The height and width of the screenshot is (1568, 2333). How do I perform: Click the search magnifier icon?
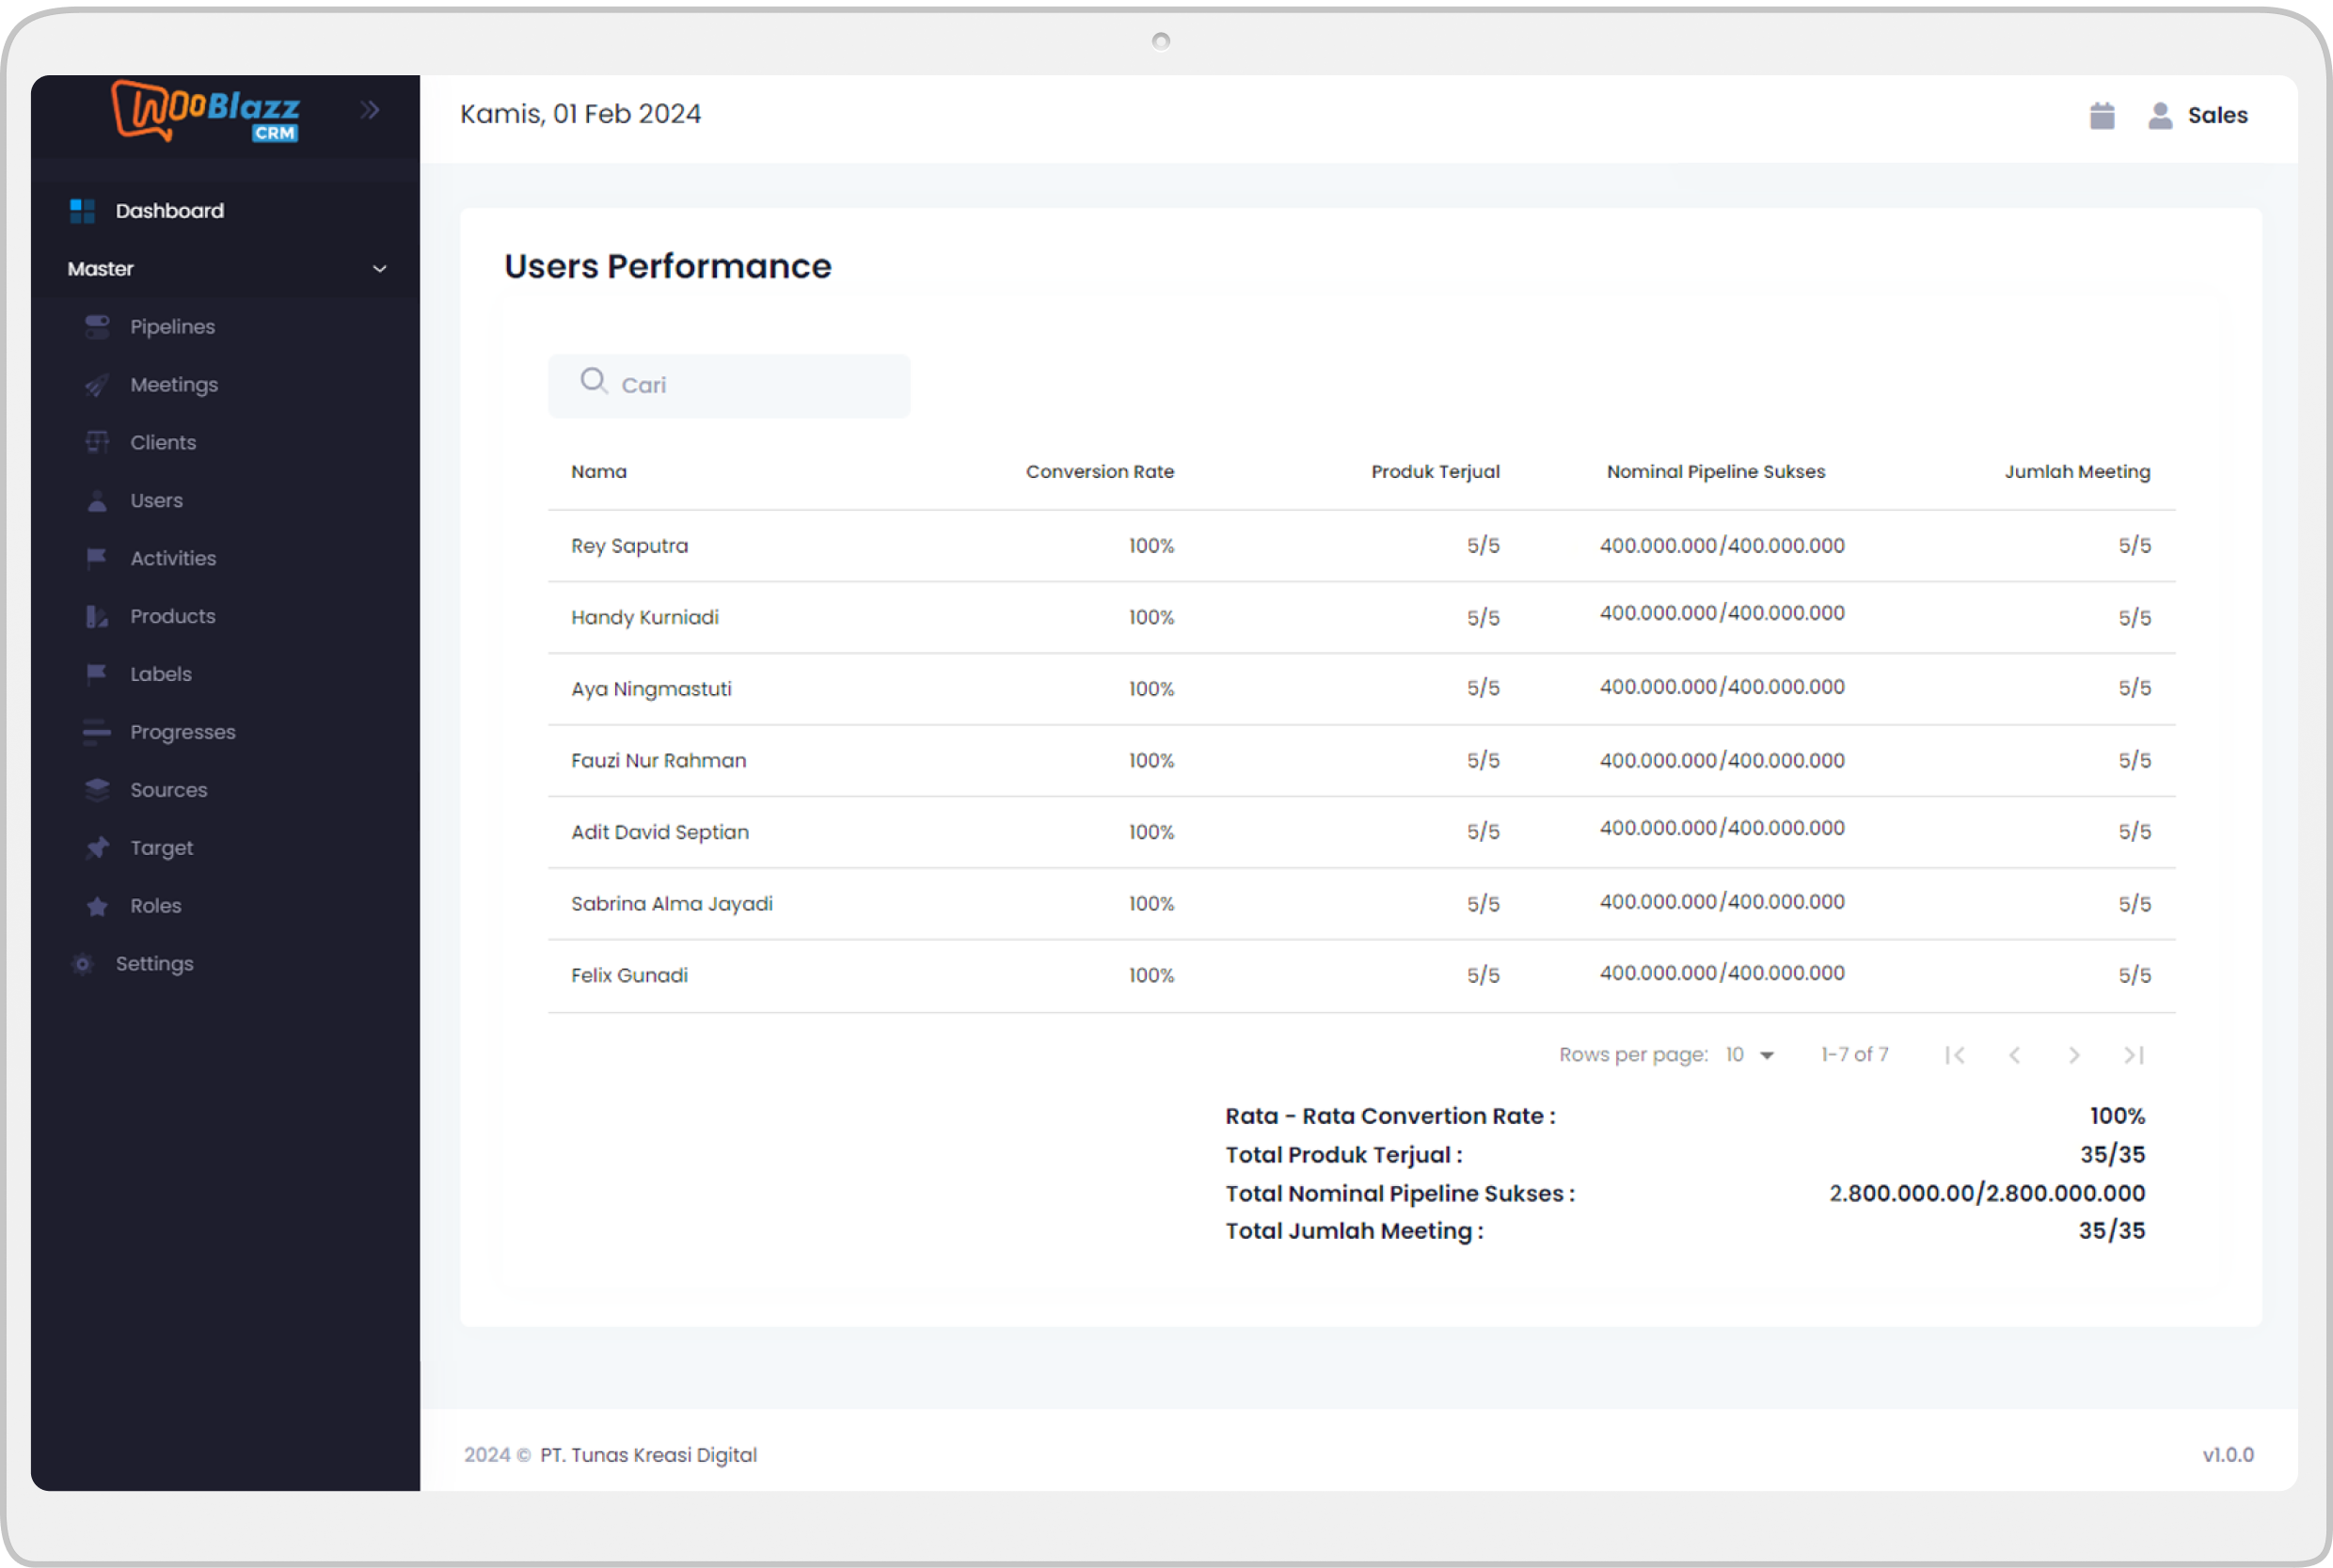tap(593, 381)
